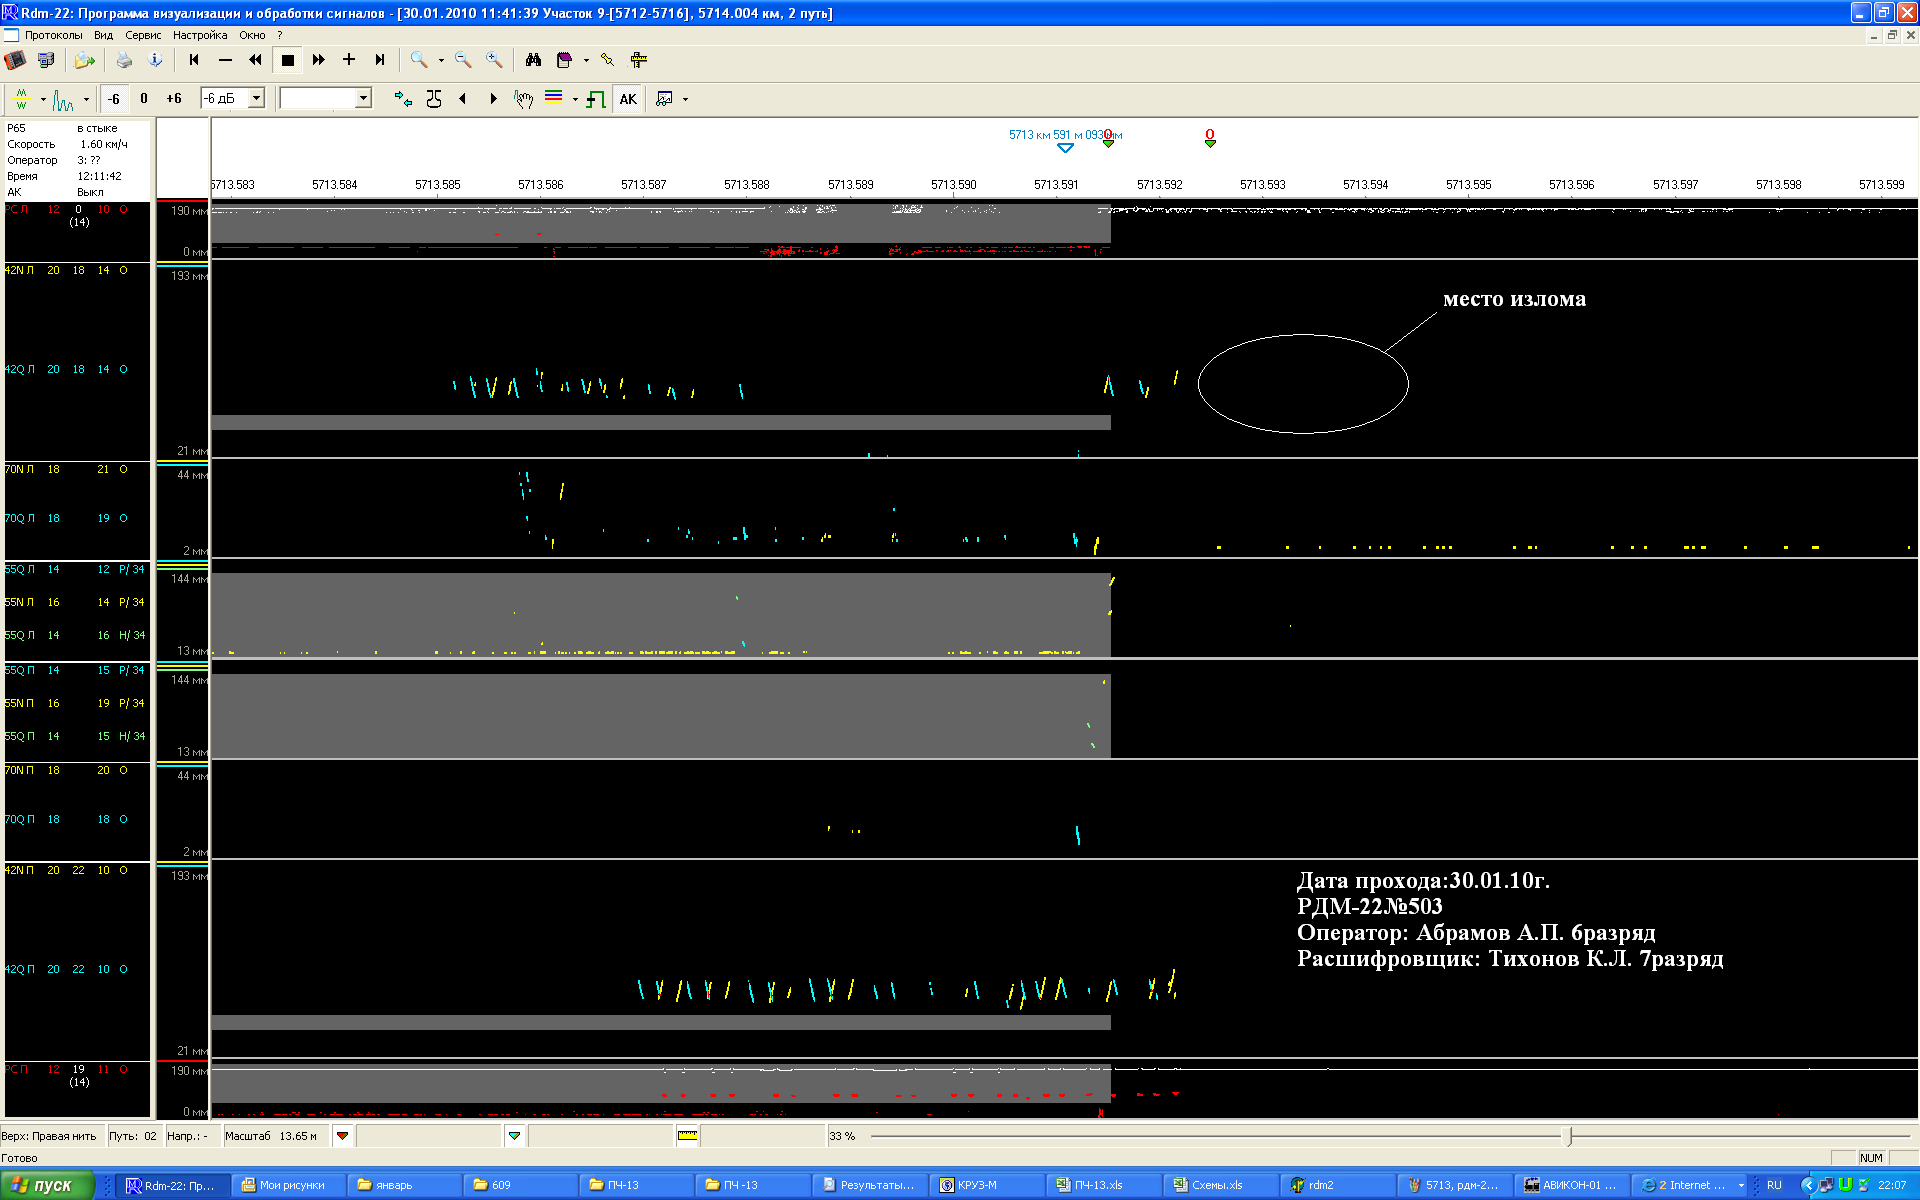Click the binoculars search icon
Image resolution: width=1920 pixels, height=1200 pixels.
point(533,60)
